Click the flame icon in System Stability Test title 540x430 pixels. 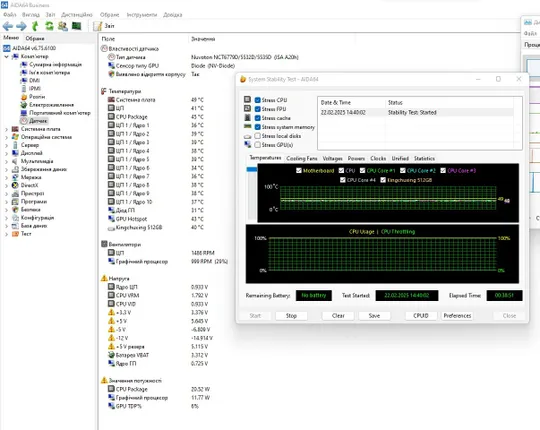(243, 79)
